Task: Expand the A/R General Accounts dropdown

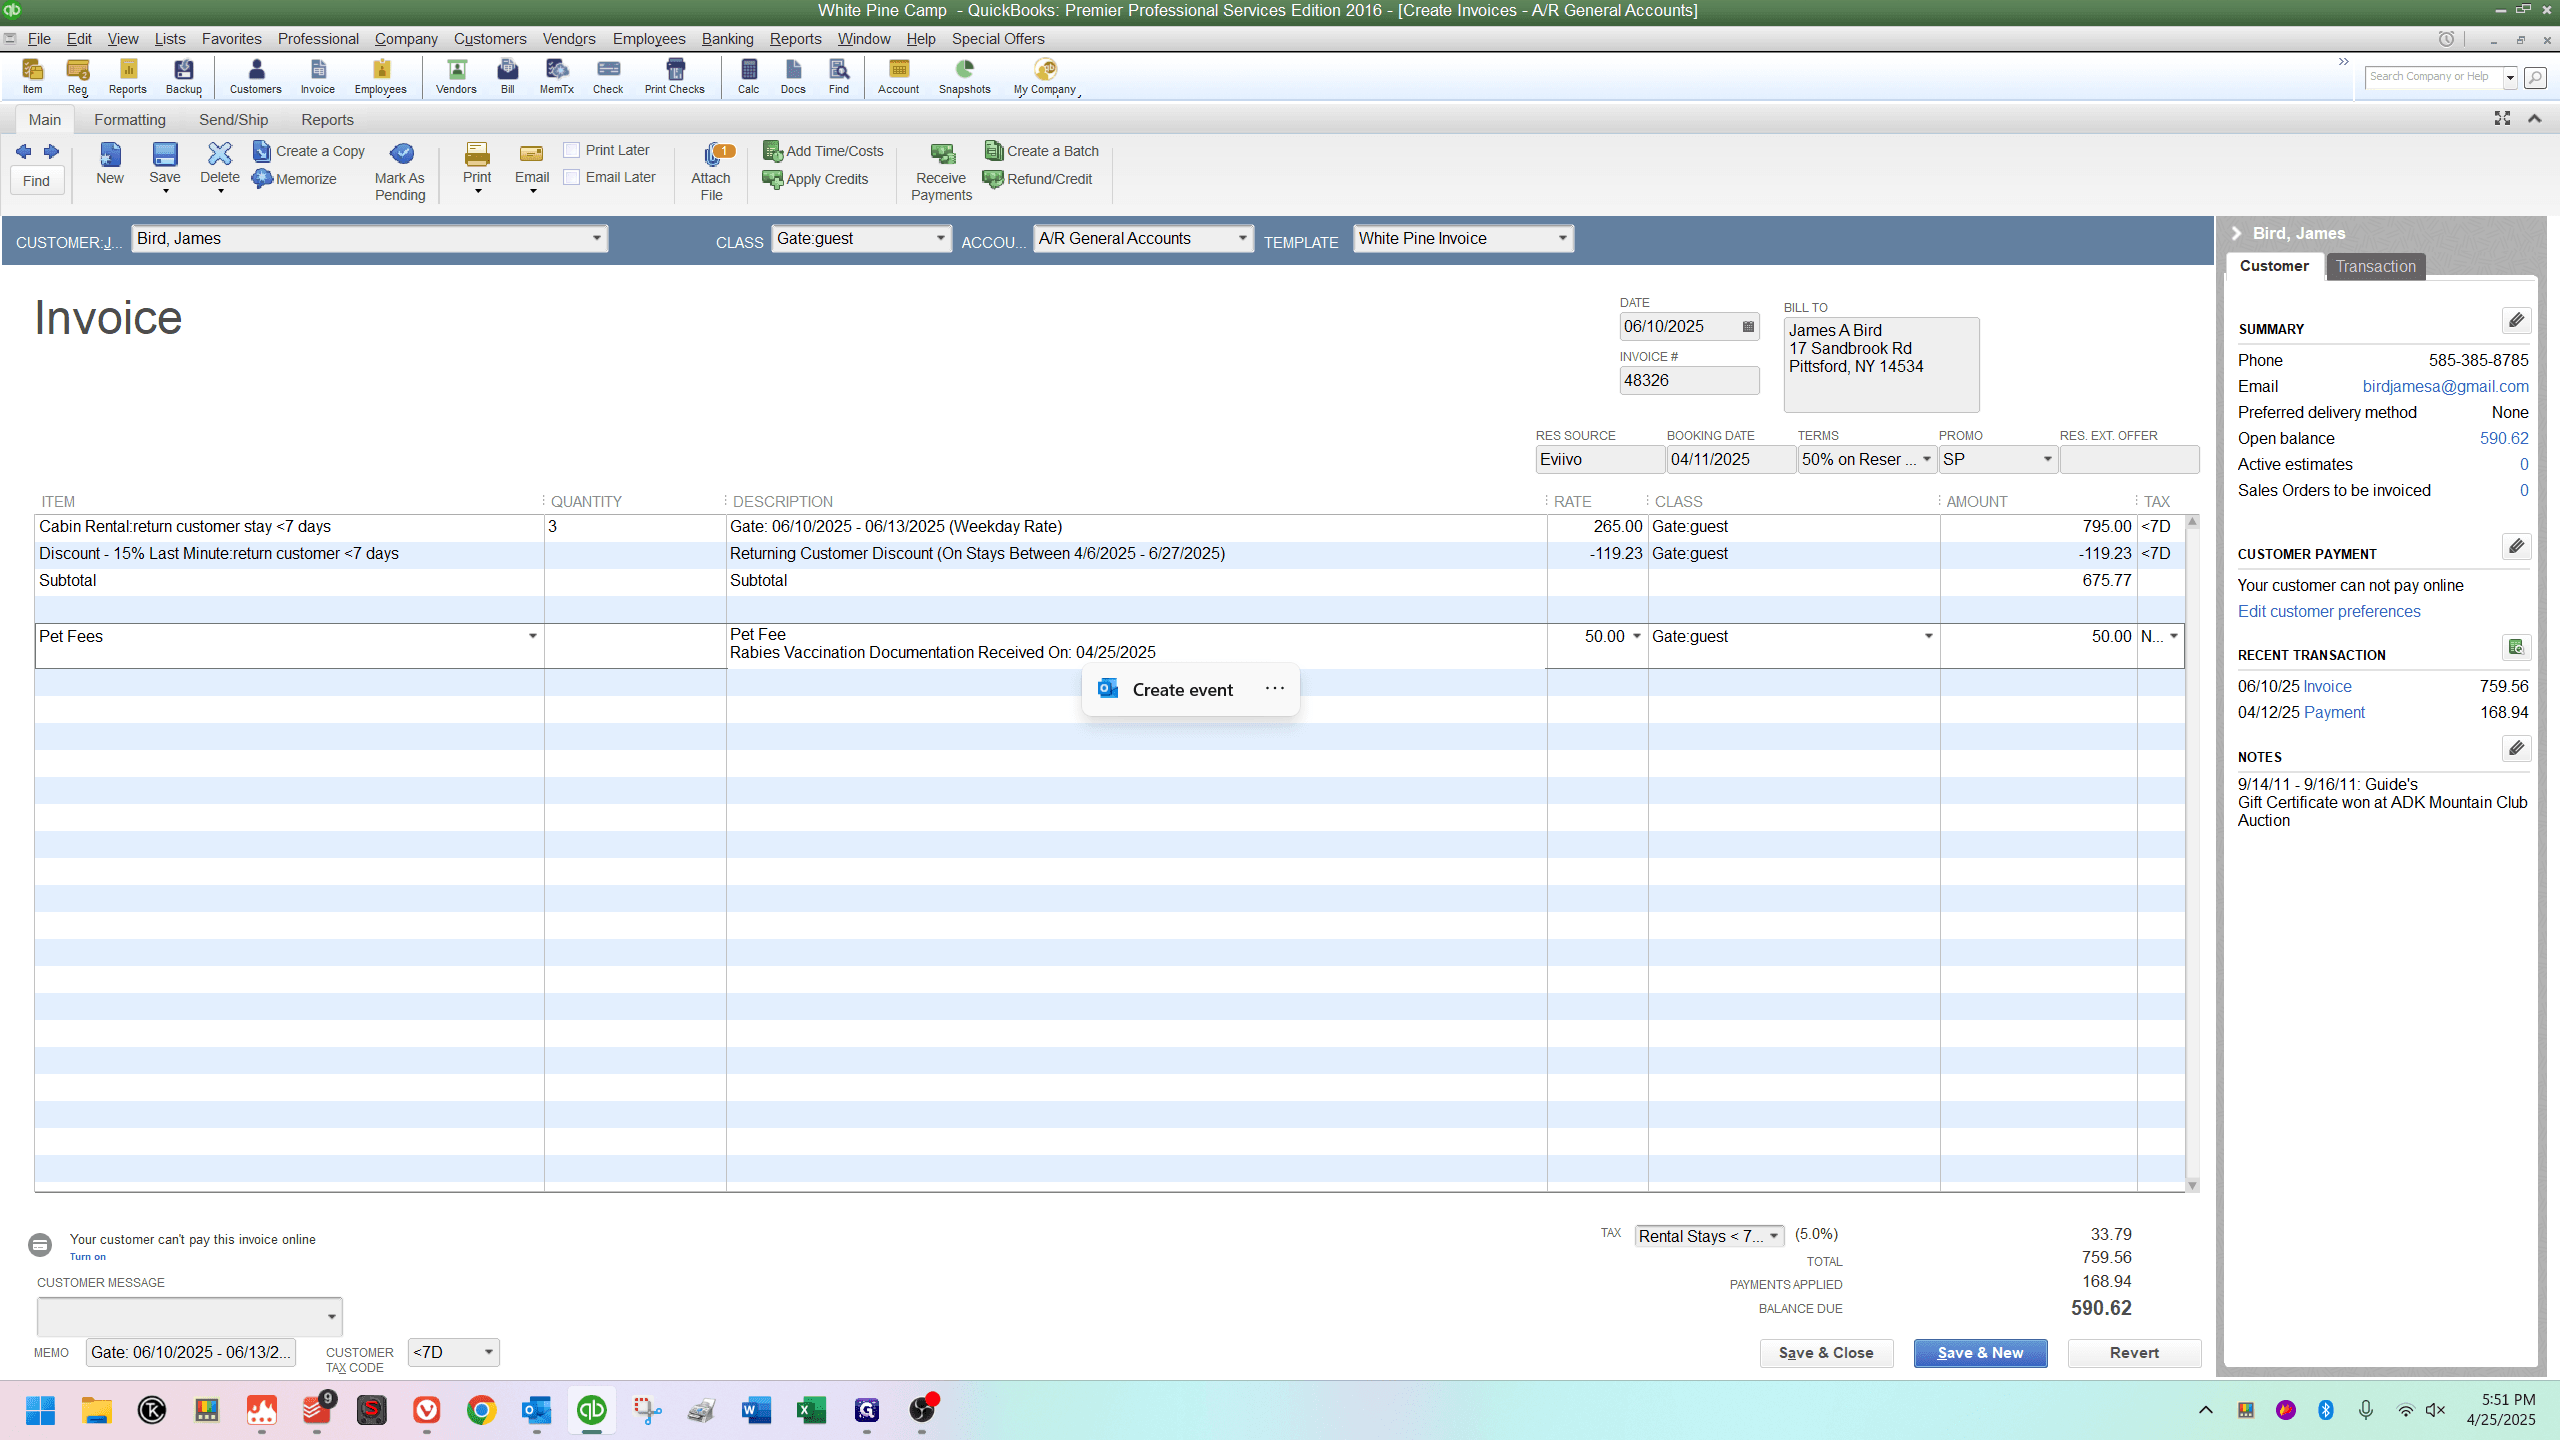Action: [x=1242, y=239]
